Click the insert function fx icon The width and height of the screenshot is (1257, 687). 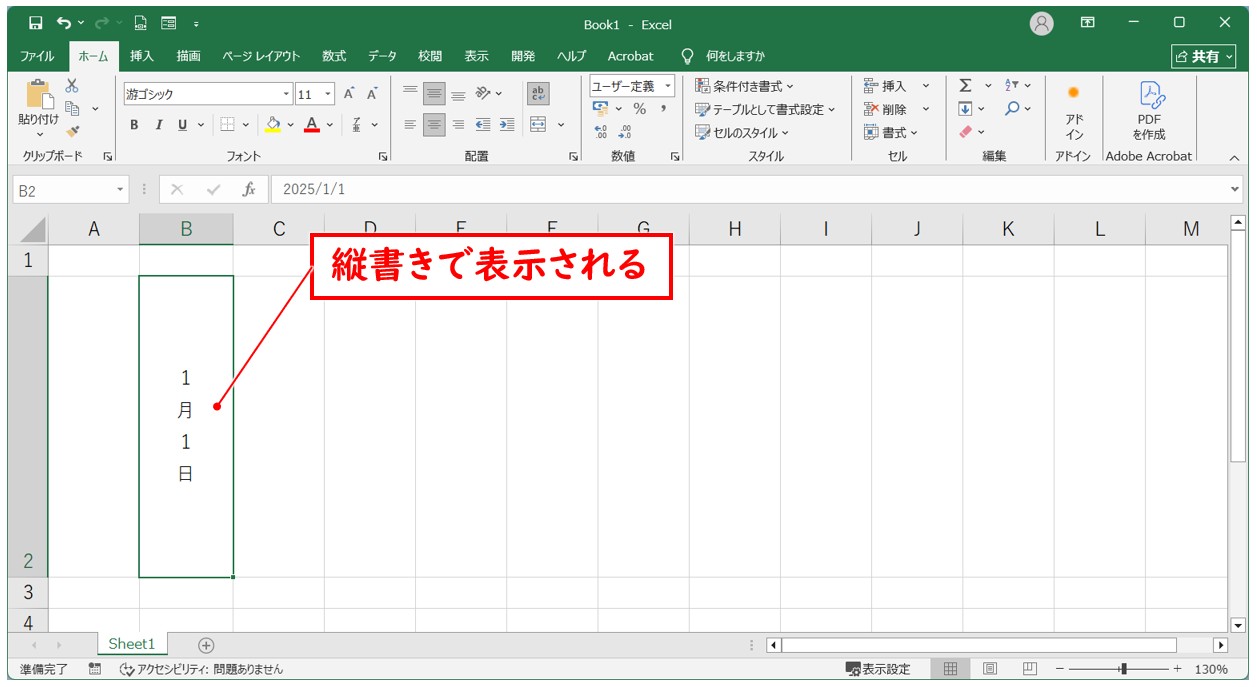tap(249, 189)
